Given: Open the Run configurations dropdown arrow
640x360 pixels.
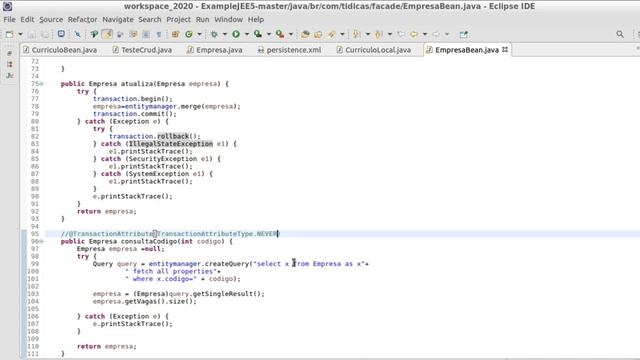Looking at the screenshot, I should click(x=247, y=34).
